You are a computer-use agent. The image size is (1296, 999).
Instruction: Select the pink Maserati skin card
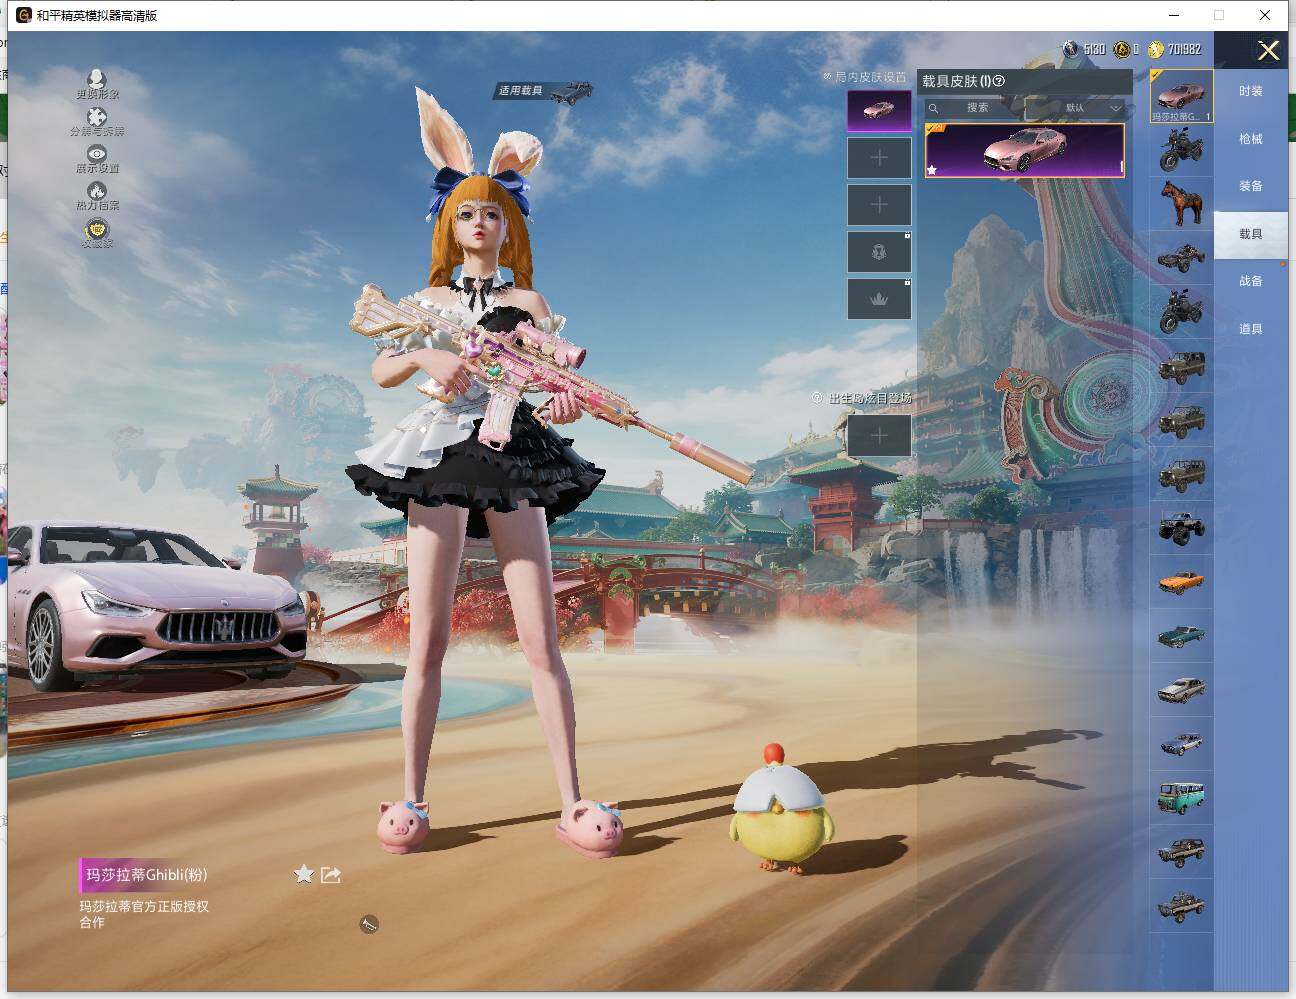[x=1024, y=150]
